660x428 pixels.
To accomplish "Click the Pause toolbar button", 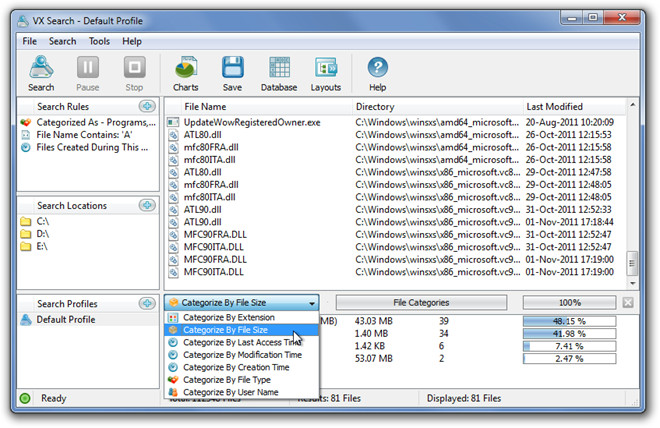I will pos(88,73).
